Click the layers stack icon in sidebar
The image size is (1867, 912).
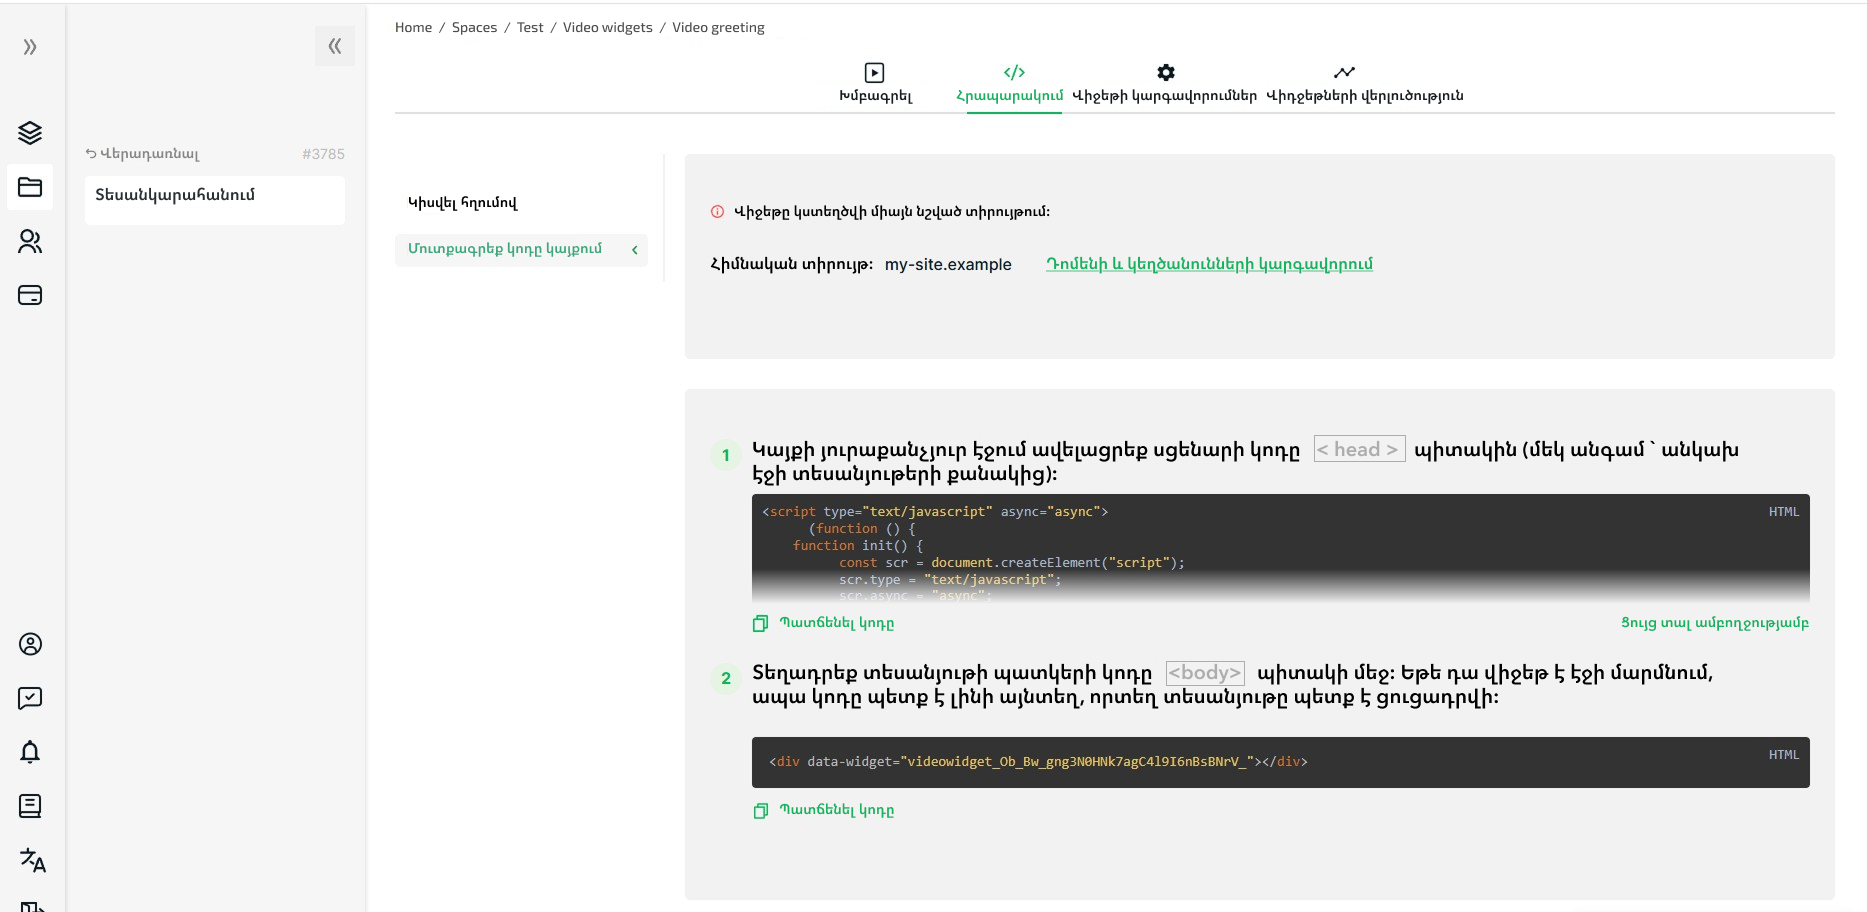point(30,133)
